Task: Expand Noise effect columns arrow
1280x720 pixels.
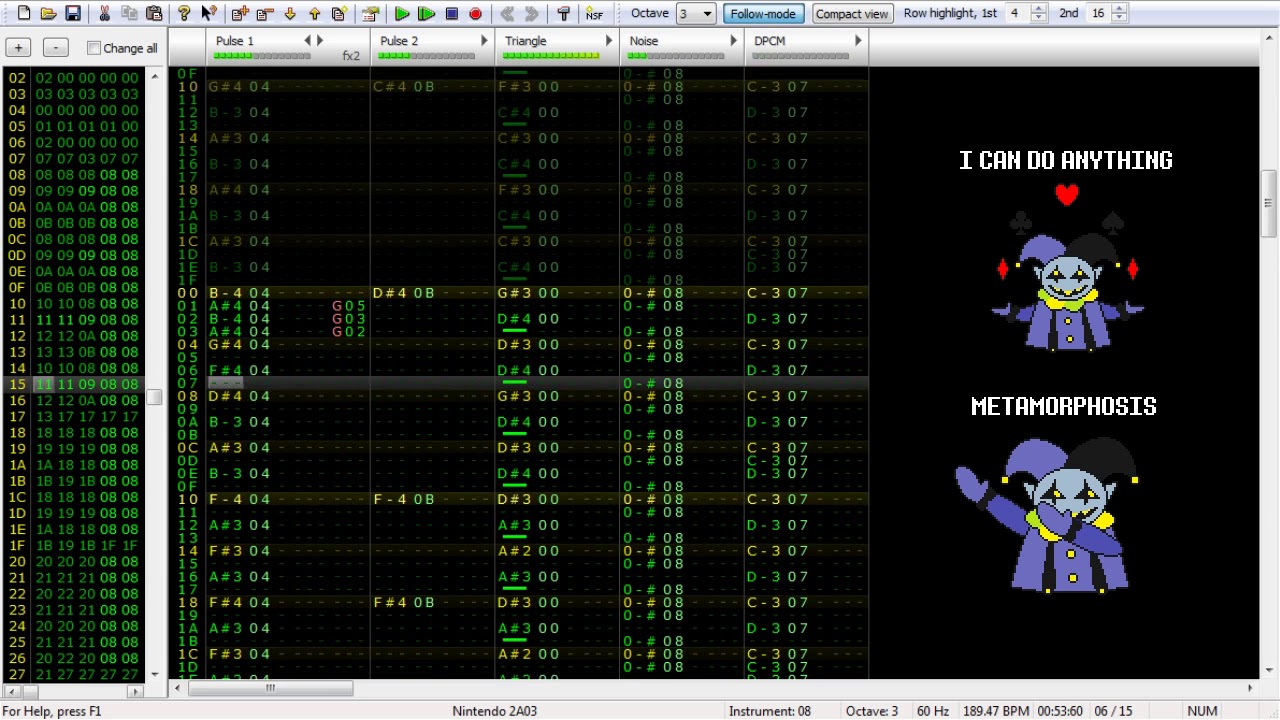Action: coord(733,41)
